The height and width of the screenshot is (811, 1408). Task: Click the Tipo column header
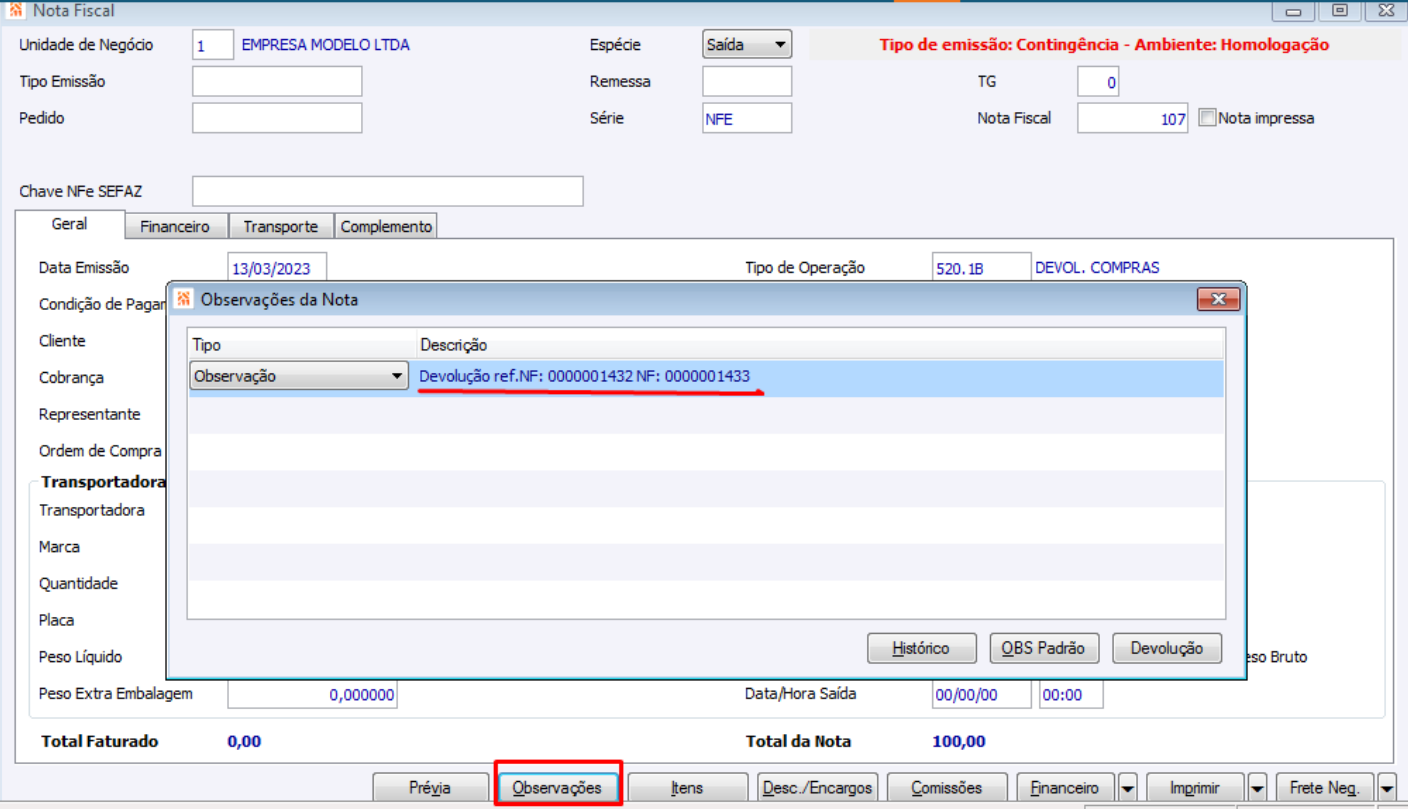302,345
